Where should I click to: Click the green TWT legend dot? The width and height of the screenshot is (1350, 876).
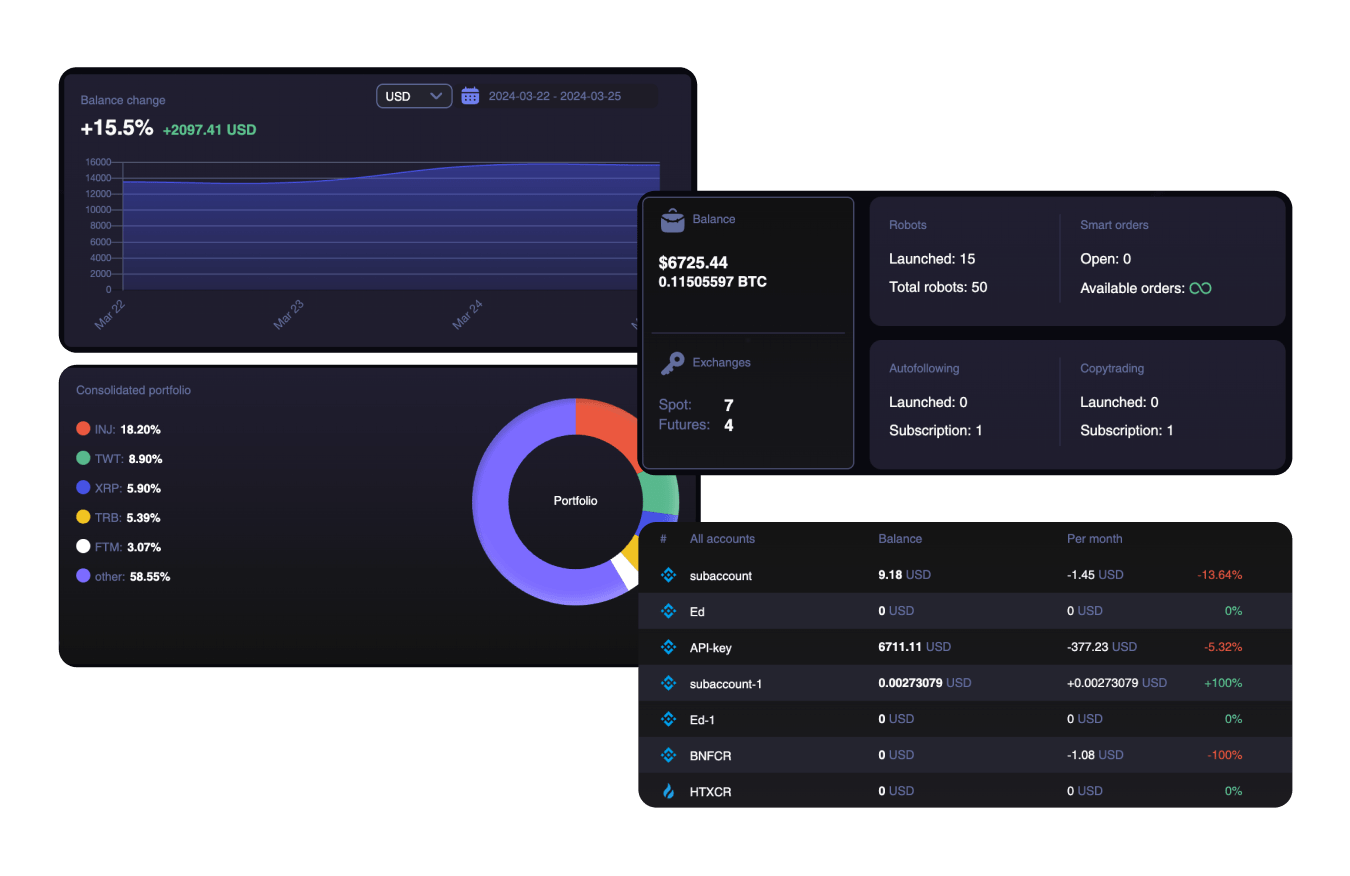pyautogui.click(x=83, y=458)
